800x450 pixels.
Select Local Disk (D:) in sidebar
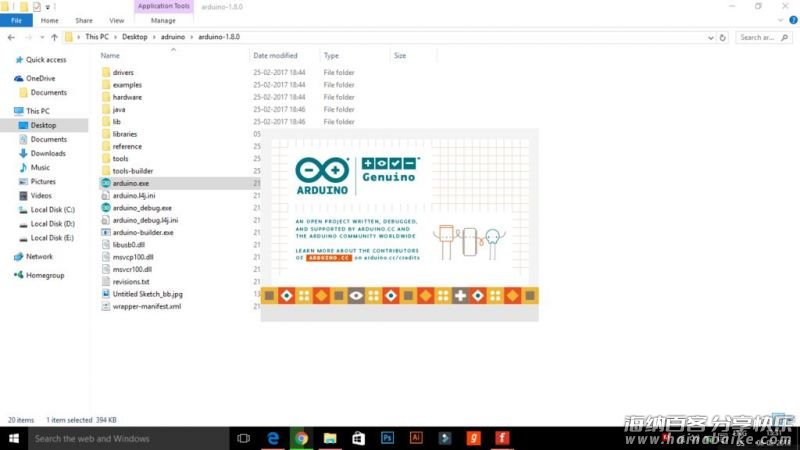point(52,224)
